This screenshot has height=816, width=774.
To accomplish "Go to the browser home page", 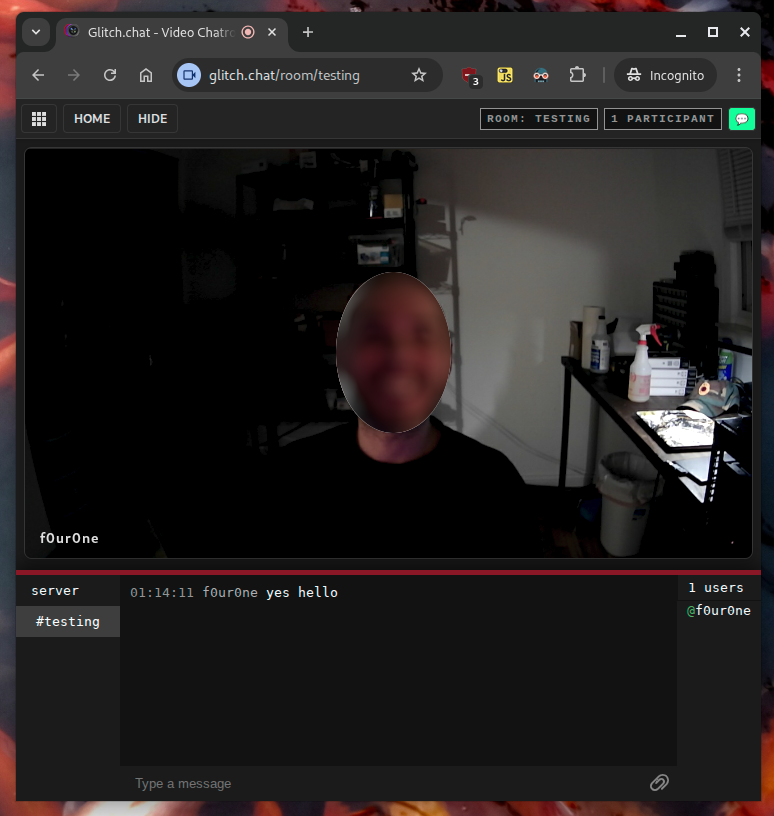I will pos(146,75).
